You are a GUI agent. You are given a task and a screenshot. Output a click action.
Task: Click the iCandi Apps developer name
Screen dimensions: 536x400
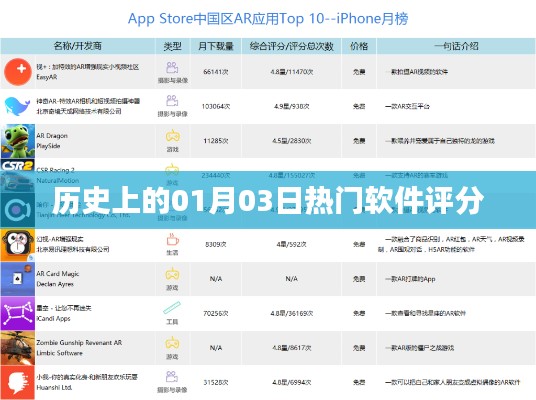pyautogui.click(x=53, y=319)
